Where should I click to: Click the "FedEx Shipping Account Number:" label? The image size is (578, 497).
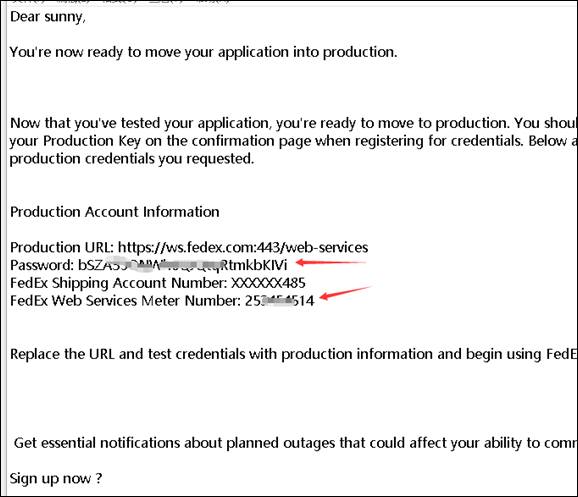click(x=119, y=283)
